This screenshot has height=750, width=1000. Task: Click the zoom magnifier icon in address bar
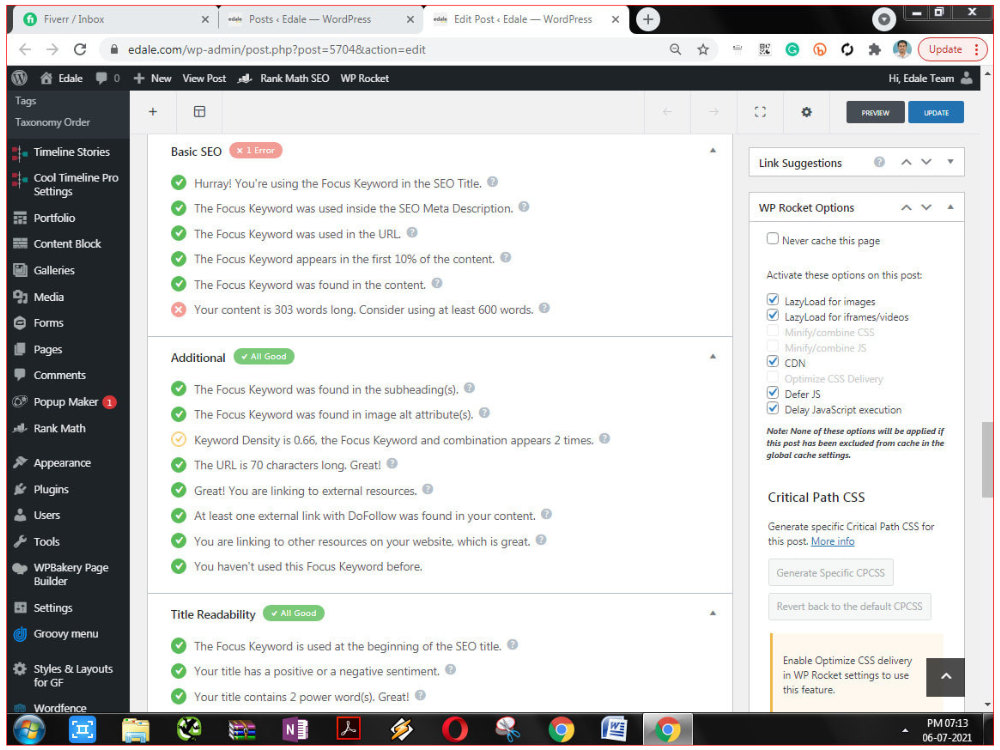[675, 50]
